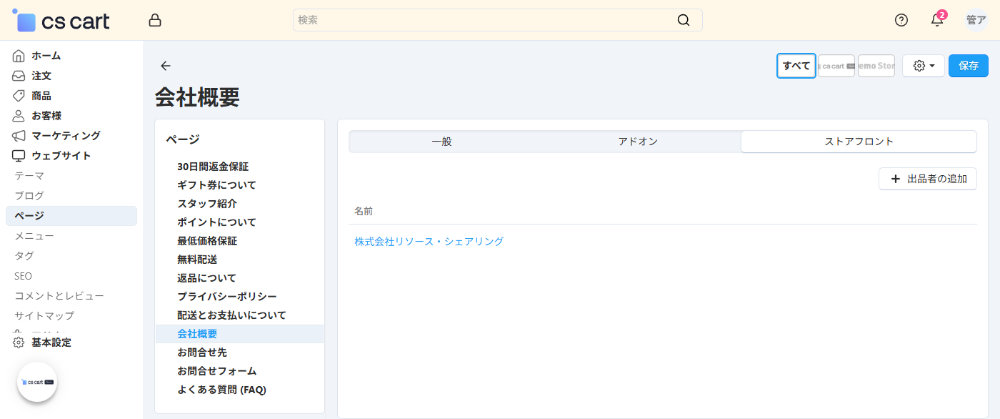
Task: Click the お客様 person icon
Action: pos(18,115)
